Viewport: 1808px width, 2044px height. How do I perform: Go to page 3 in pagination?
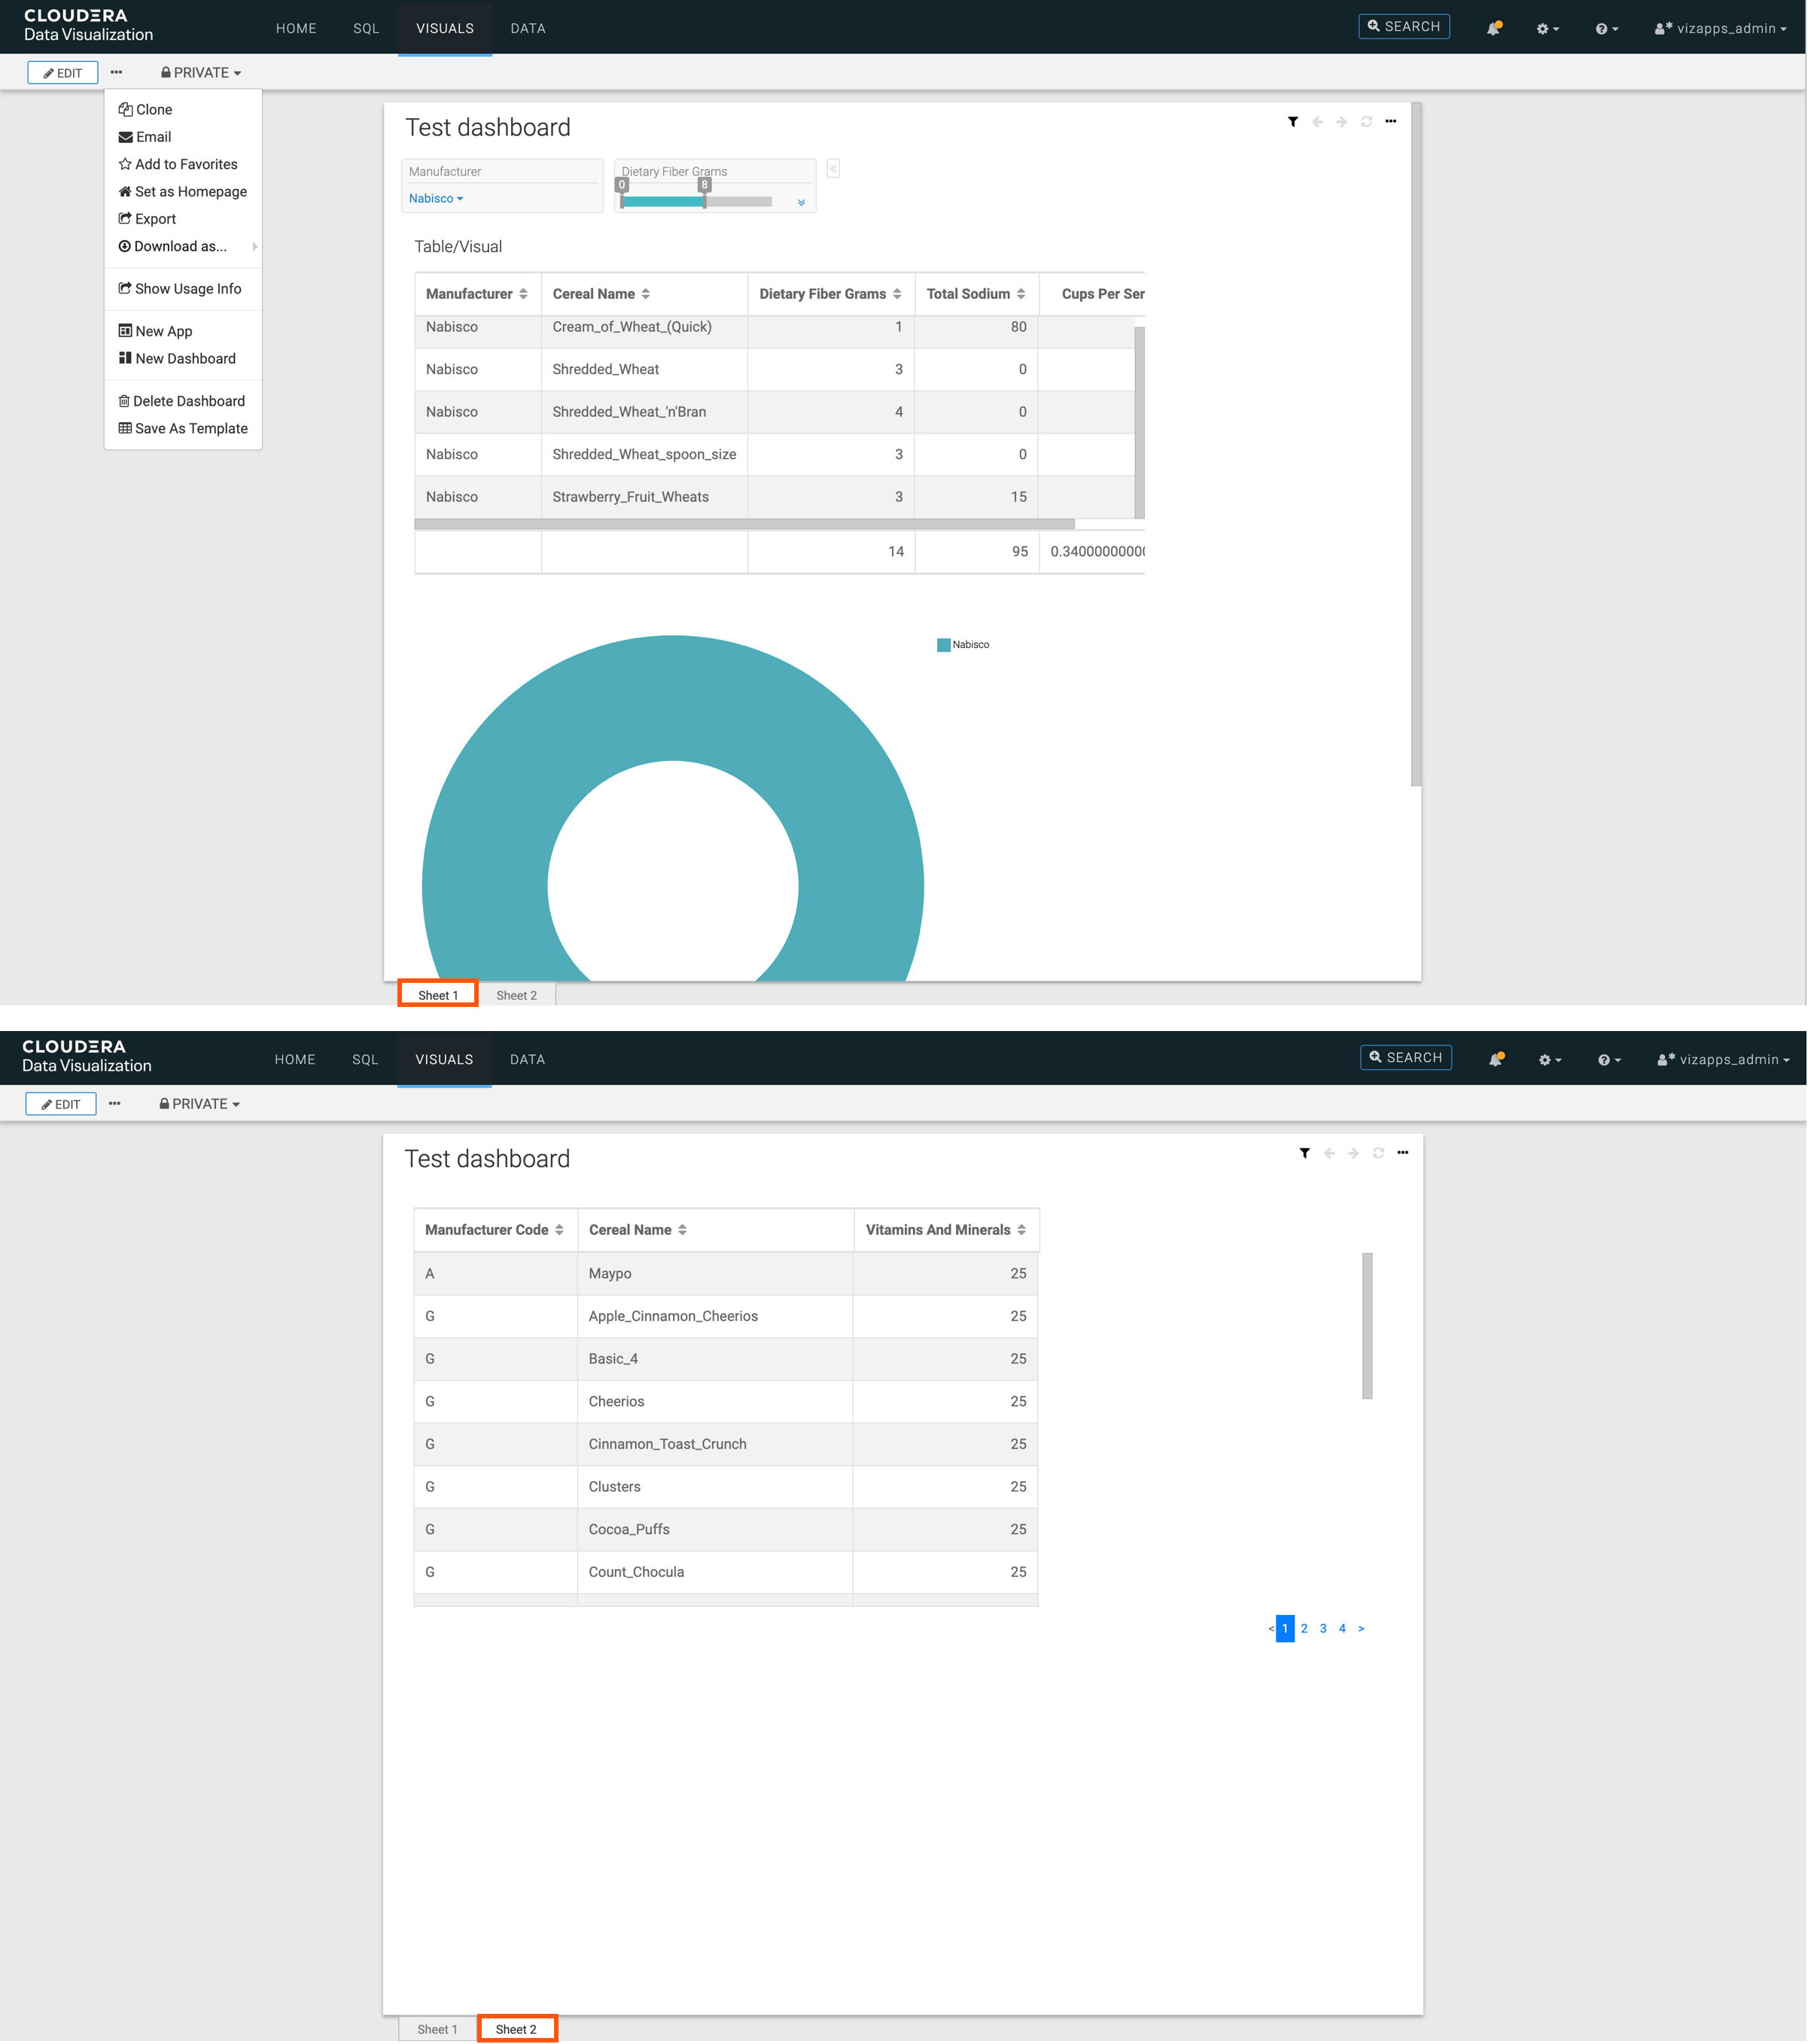[1323, 1628]
